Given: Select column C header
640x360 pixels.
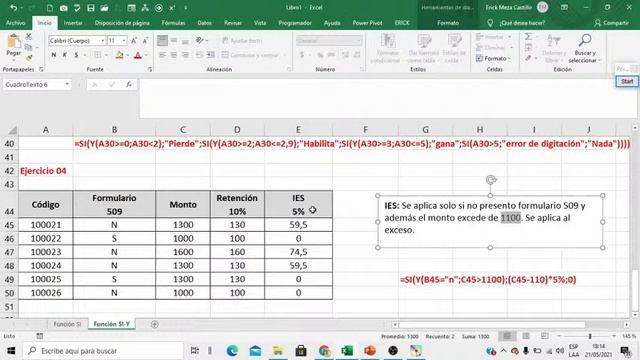Looking at the screenshot, I should point(182,129).
